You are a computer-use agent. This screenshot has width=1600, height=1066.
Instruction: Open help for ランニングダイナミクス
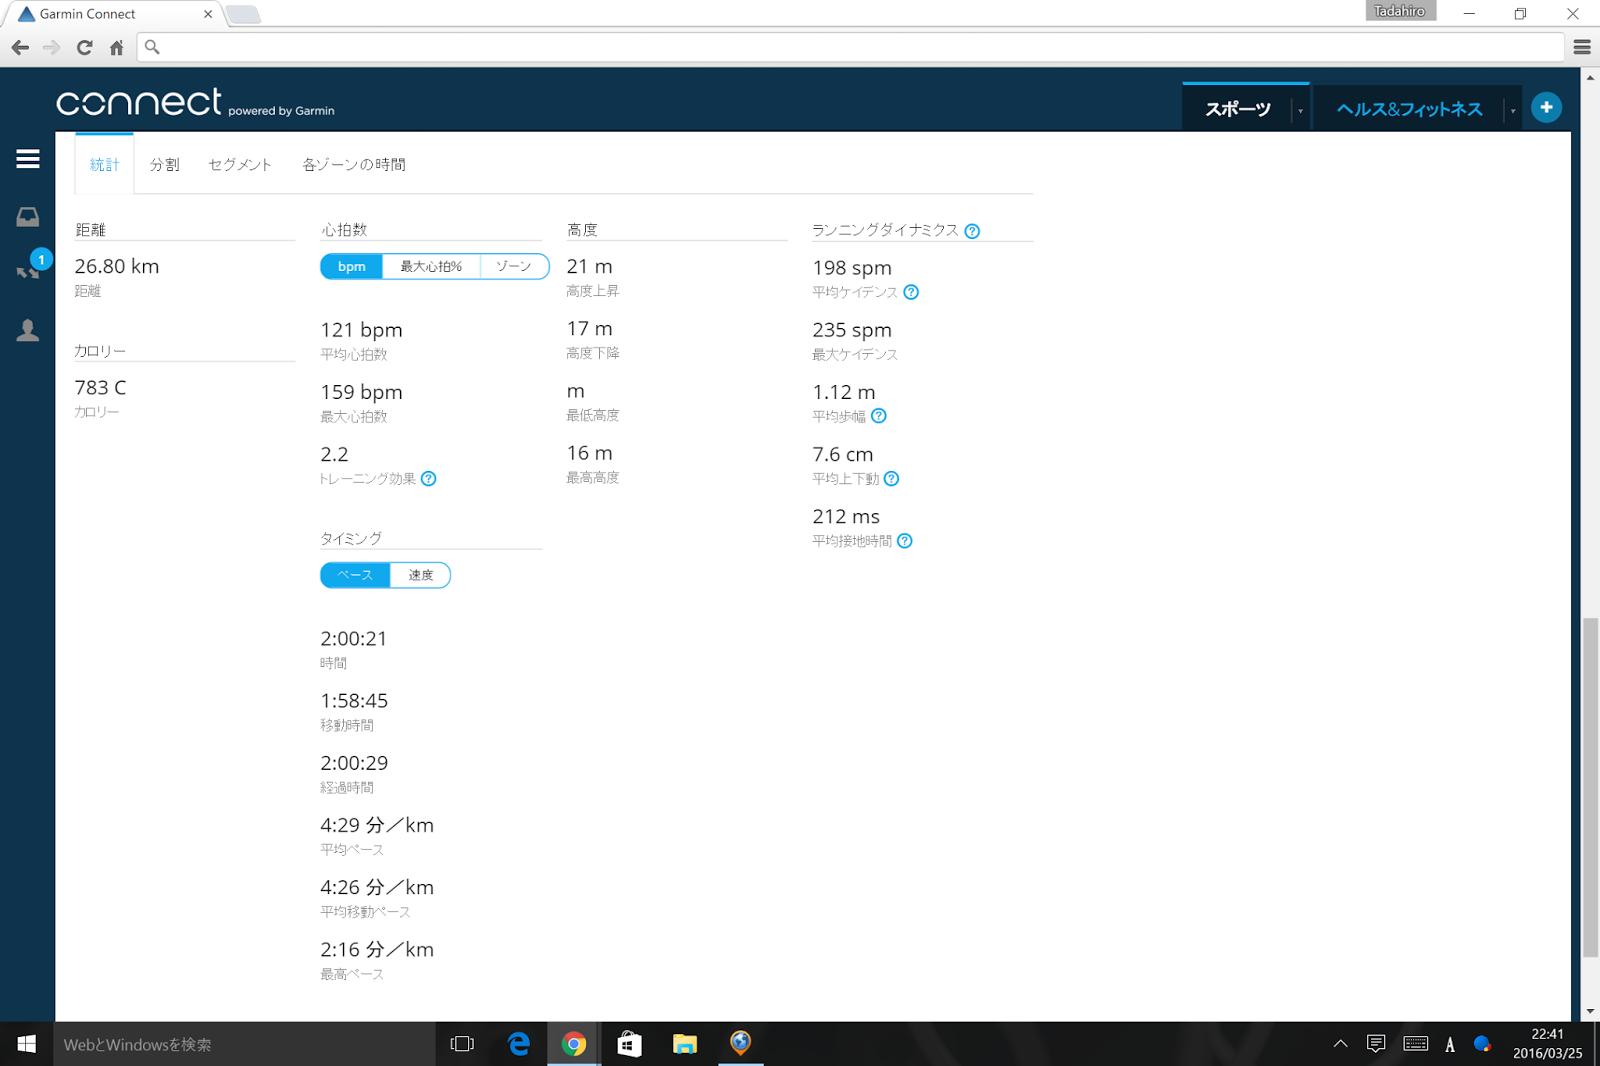972,231
